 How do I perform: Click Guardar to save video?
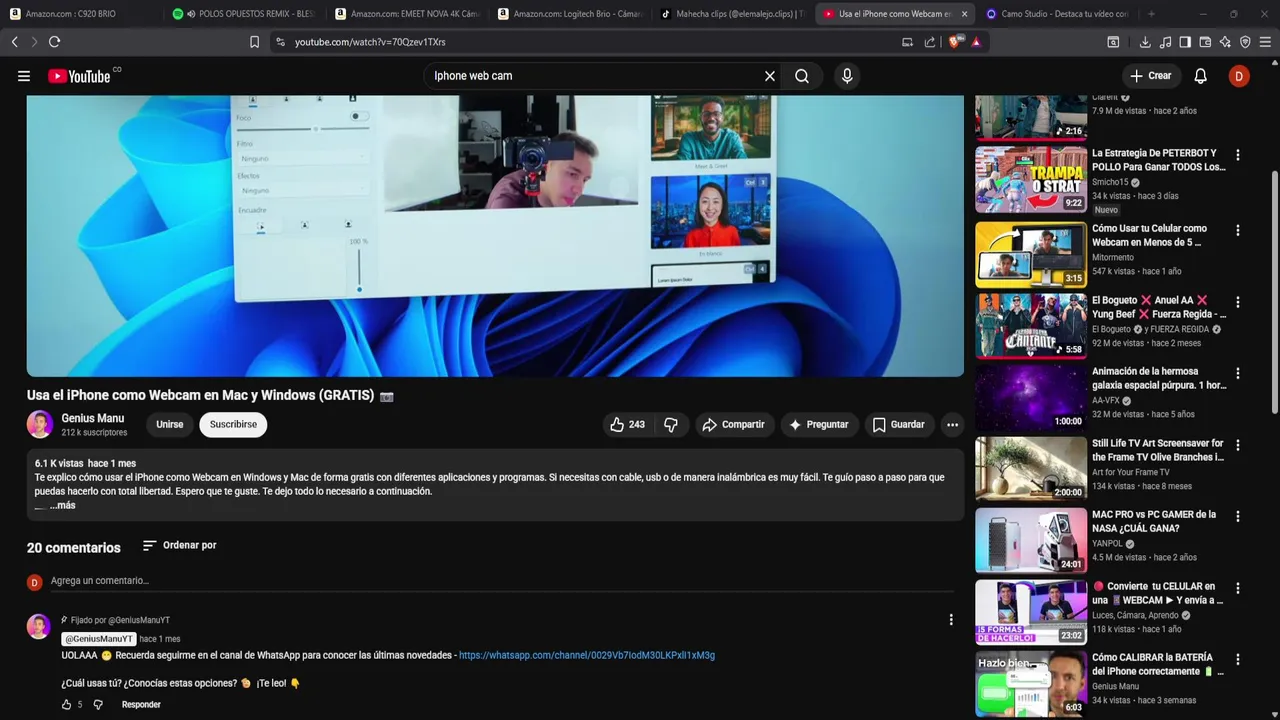[898, 425]
